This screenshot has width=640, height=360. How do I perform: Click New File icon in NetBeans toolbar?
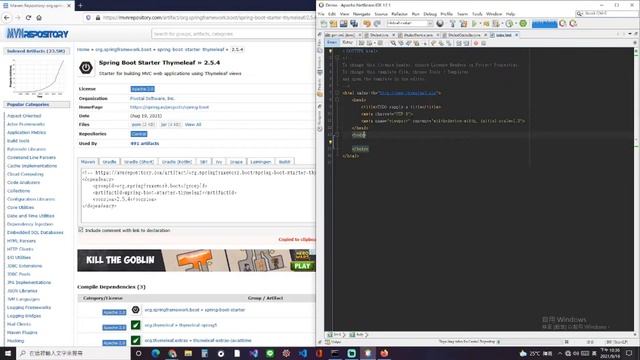point(324,24)
